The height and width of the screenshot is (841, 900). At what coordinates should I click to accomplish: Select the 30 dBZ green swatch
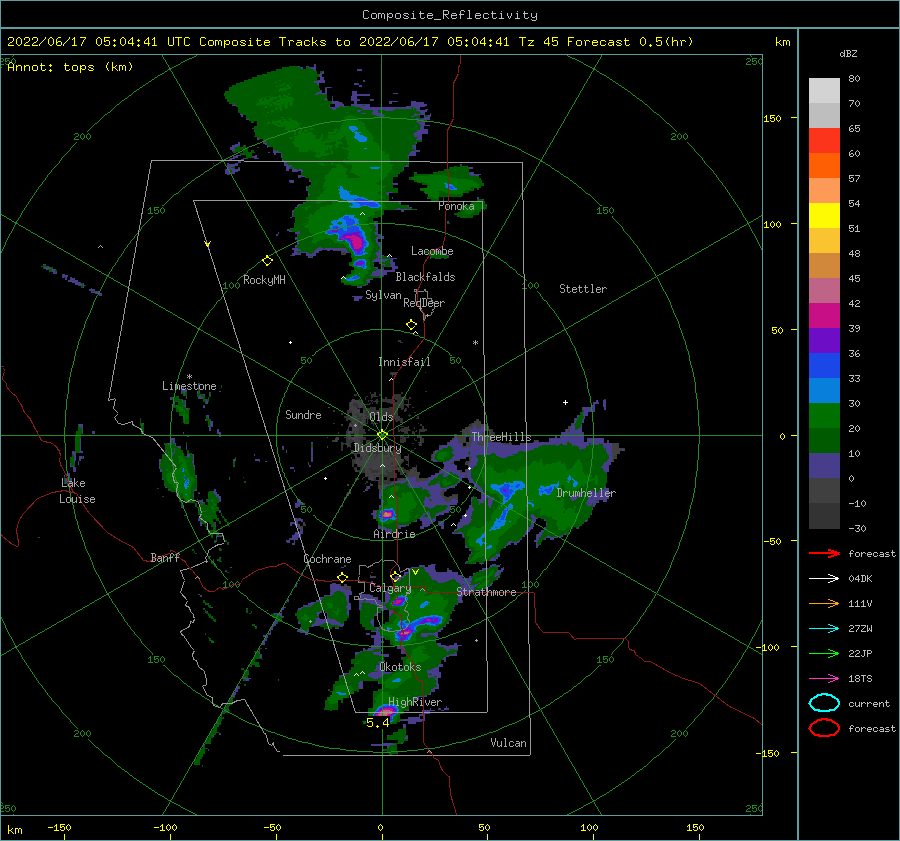(824, 415)
